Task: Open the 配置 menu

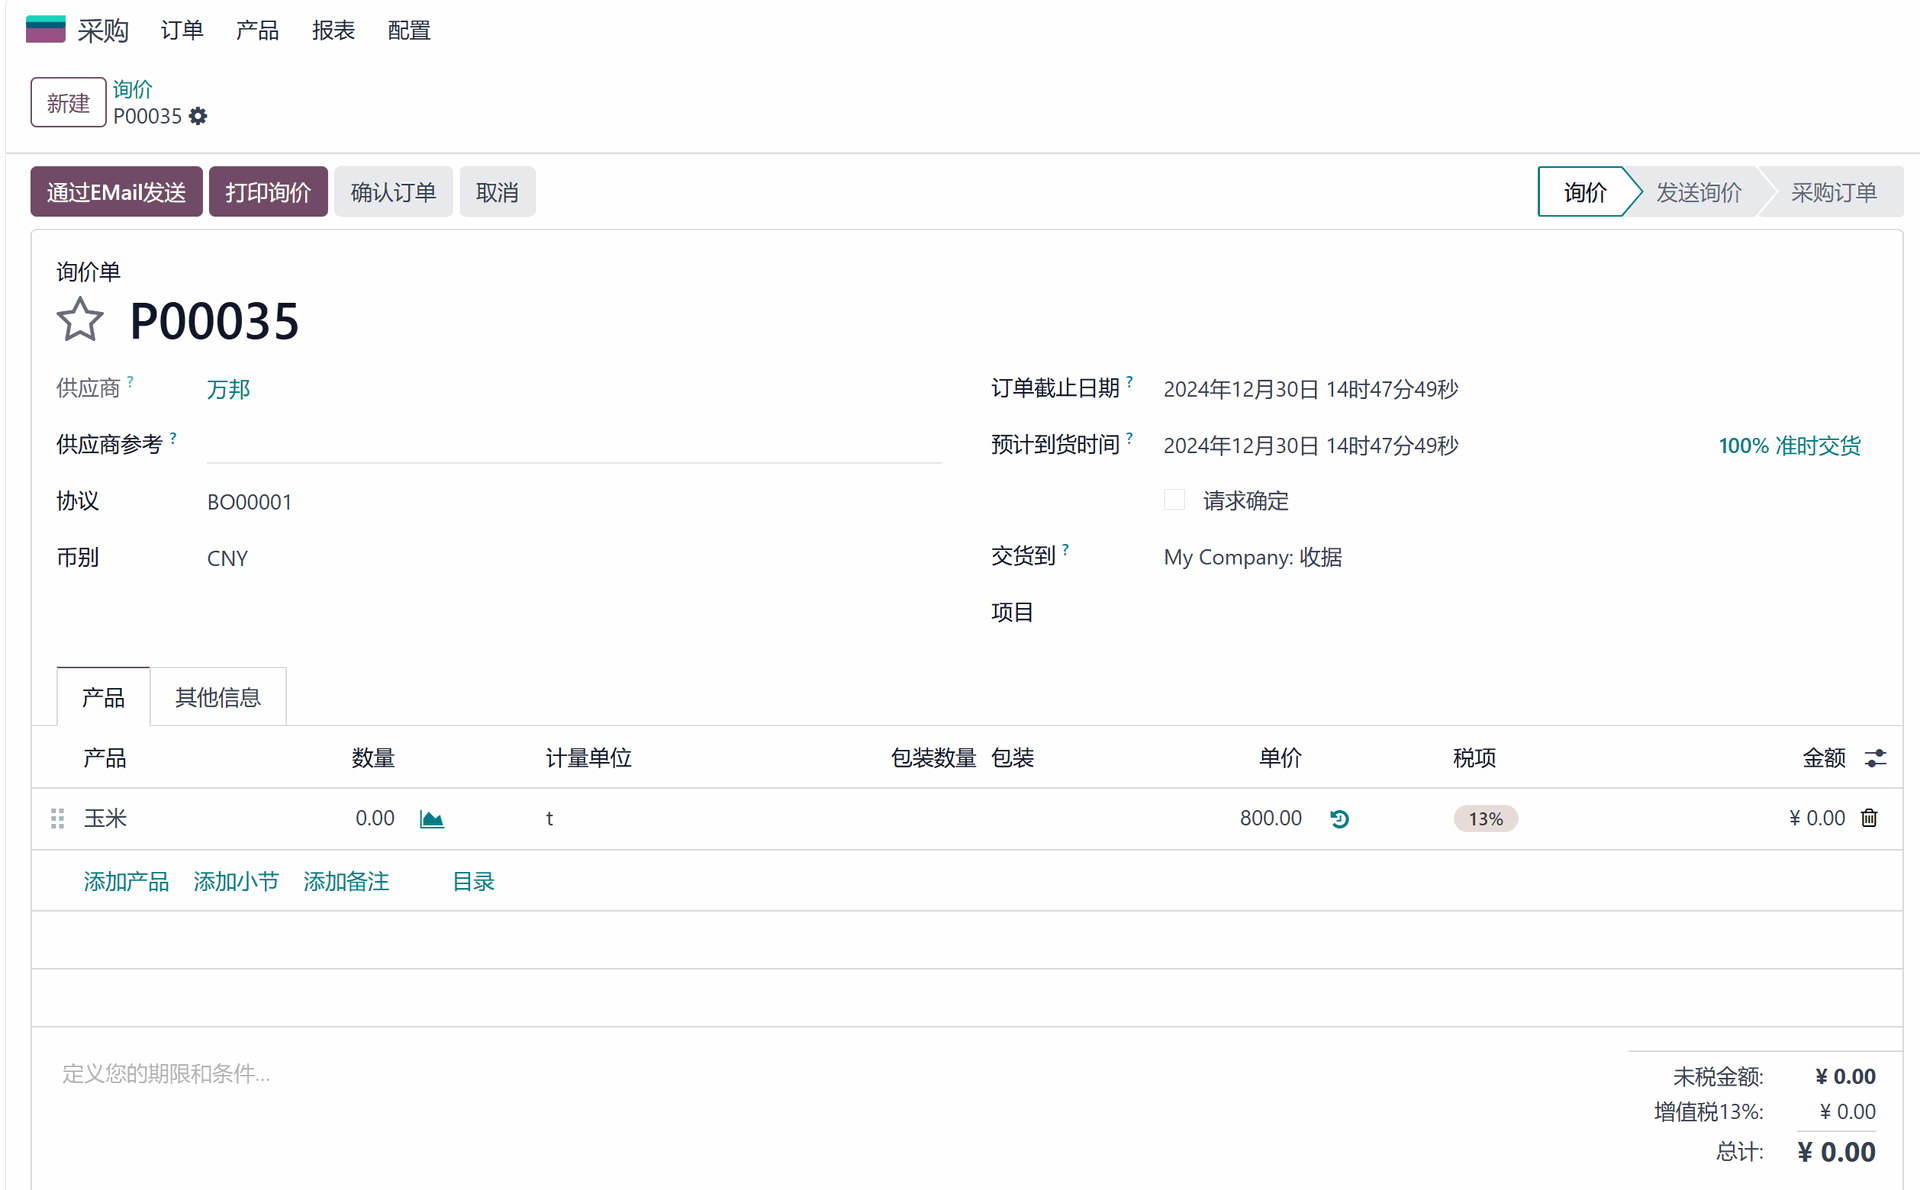Action: (x=409, y=30)
